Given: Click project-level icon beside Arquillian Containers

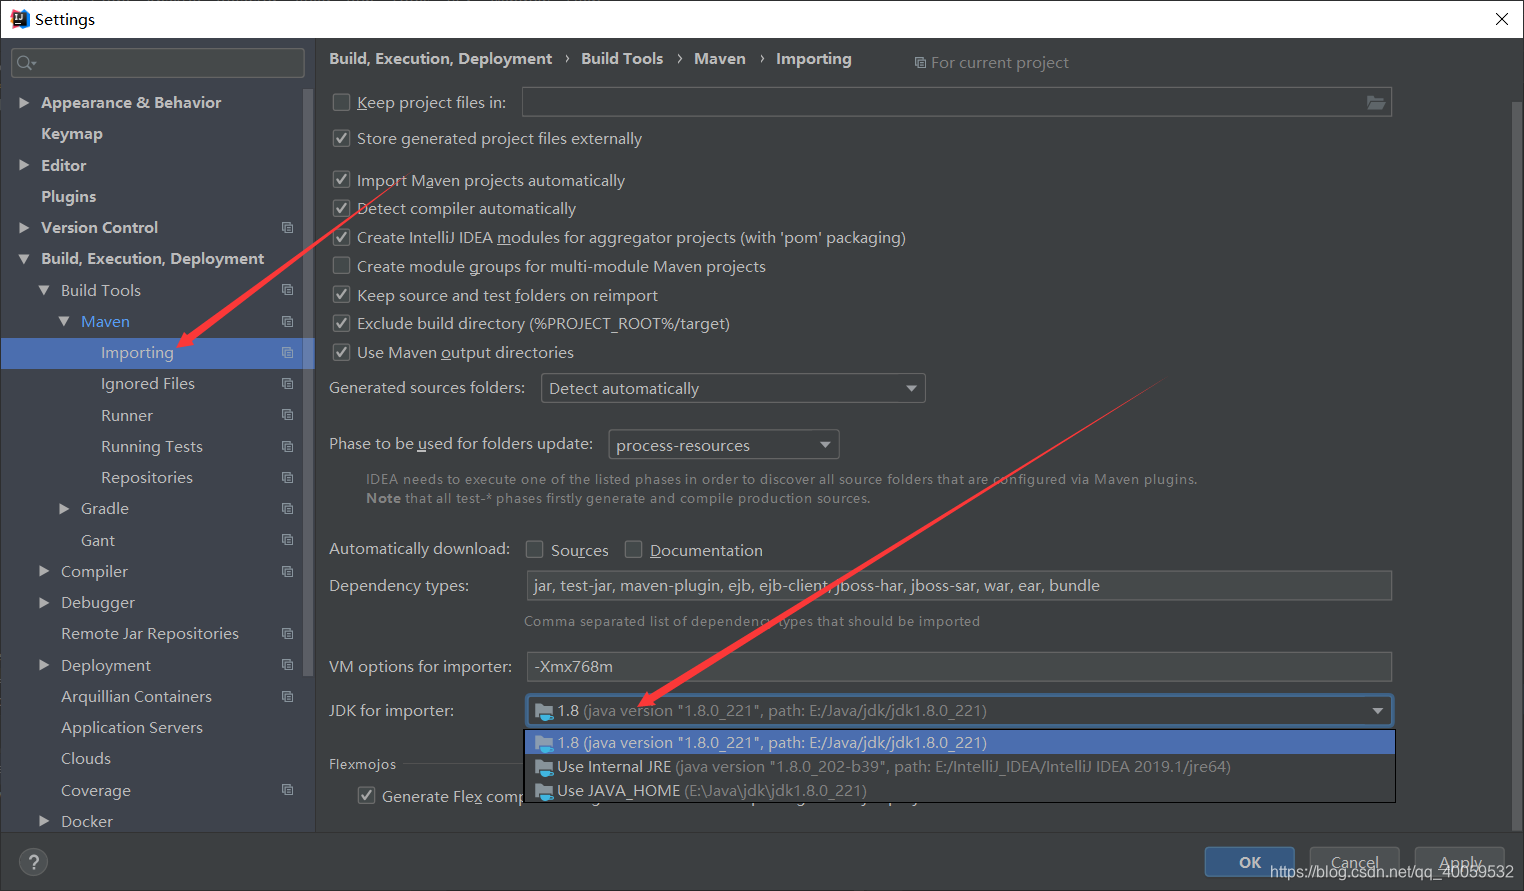Looking at the screenshot, I should tap(287, 697).
